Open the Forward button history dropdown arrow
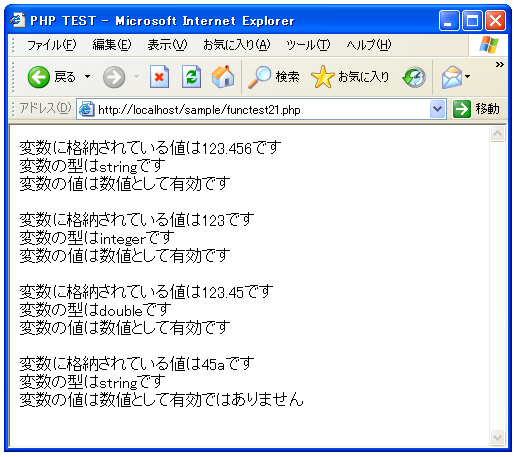This screenshot has height=457, width=516. pos(136,77)
